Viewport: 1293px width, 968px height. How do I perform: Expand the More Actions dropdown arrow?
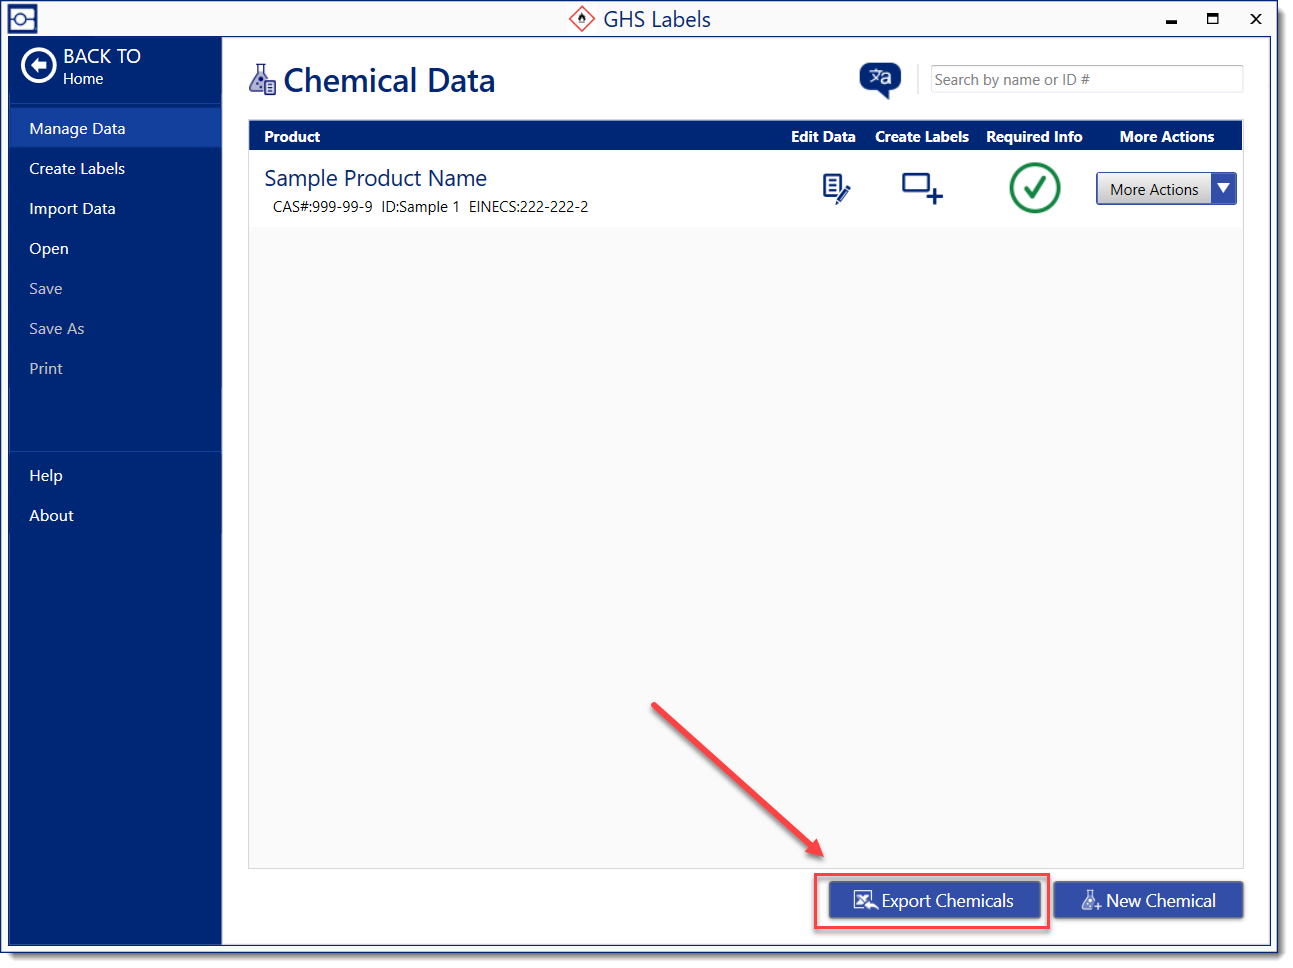pyautogui.click(x=1223, y=189)
